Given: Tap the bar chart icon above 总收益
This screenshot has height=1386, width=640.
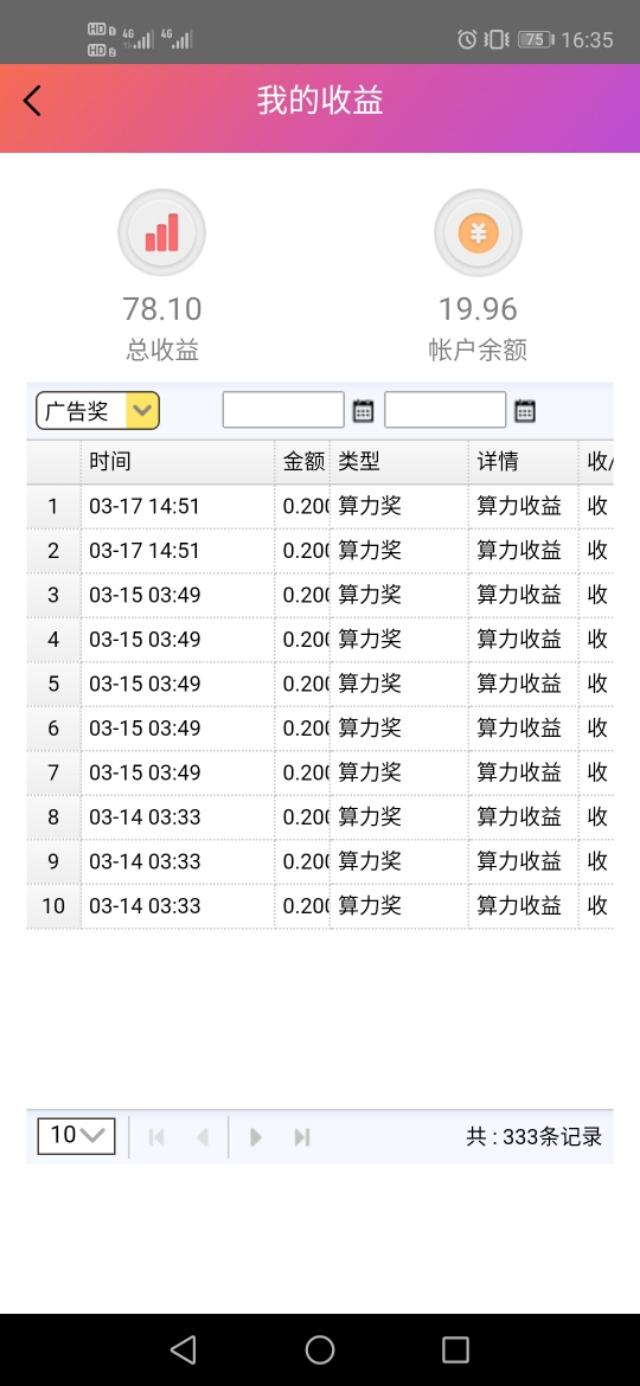Looking at the screenshot, I should (x=161, y=231).
